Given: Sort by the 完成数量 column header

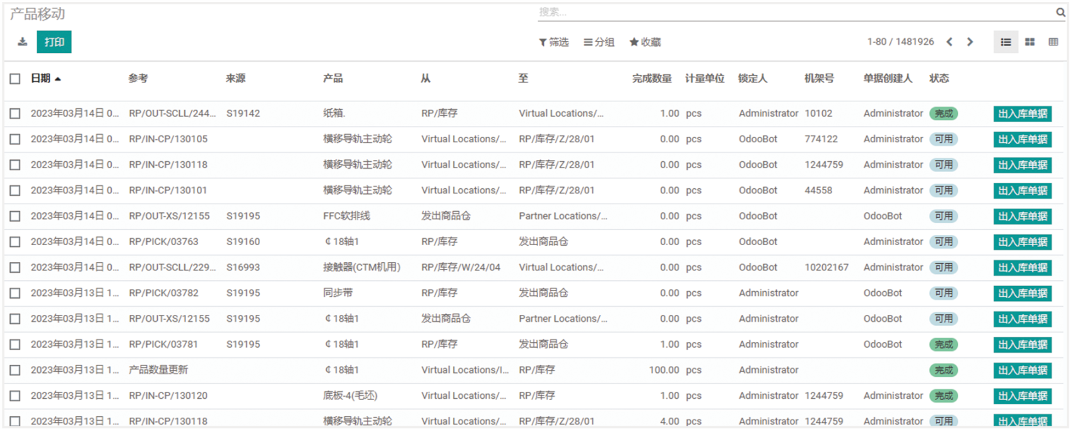Looking at the screenshot, I should coord(651,78).
